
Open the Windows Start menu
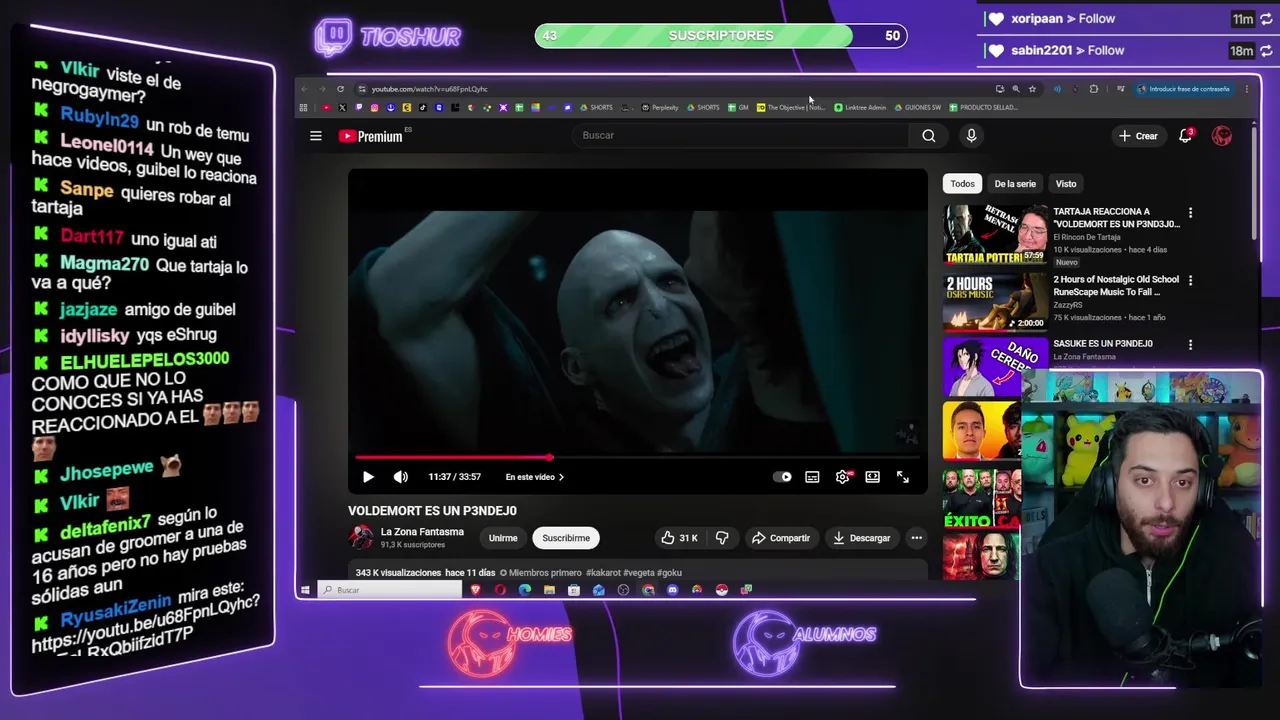(305, 590)
